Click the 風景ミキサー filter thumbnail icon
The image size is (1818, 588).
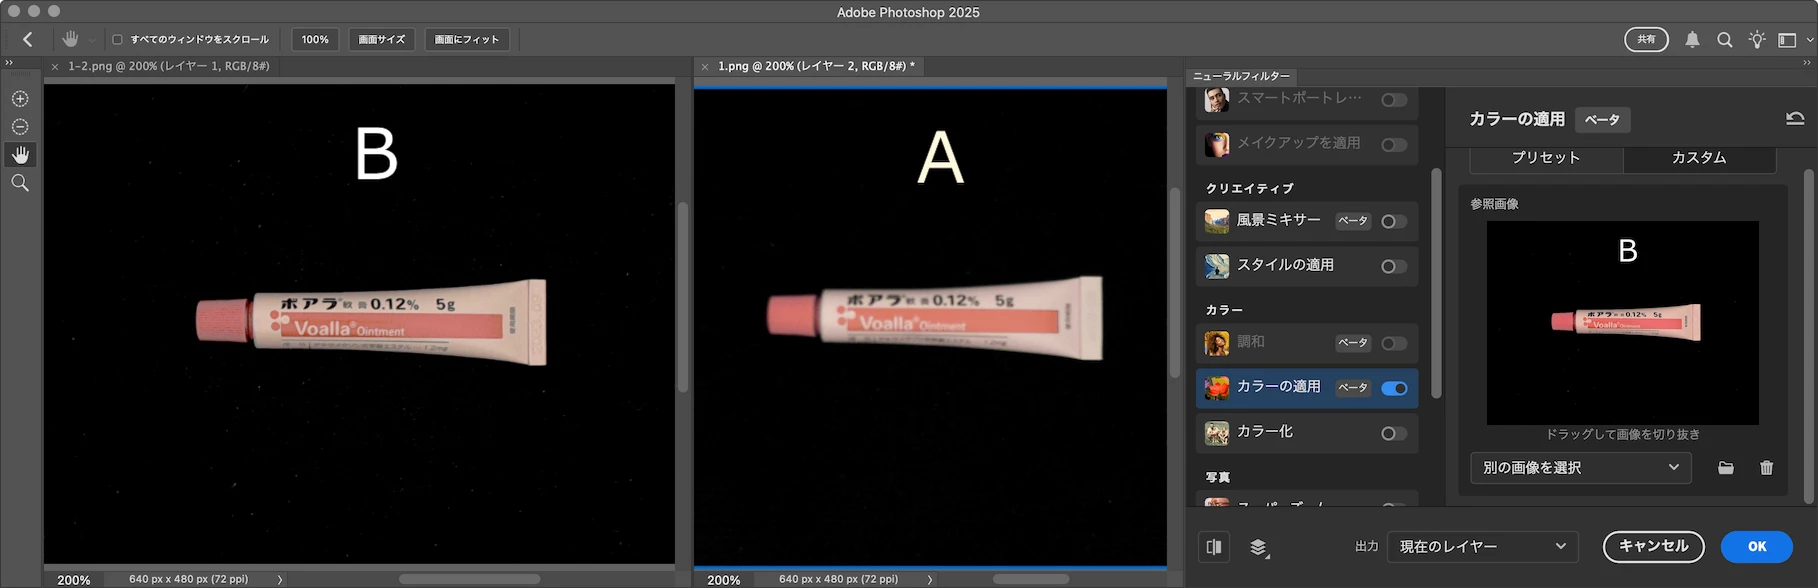pyautogui.click(x=1217, y=221)
